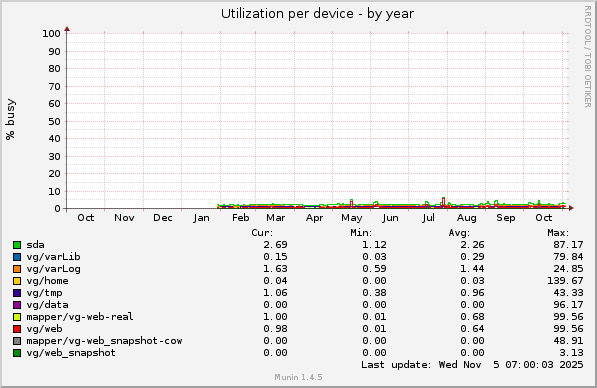Select the mapper/vg-web_snapshot-cow legend label
Screen dimensions: 597x388
tap(104, 341)
